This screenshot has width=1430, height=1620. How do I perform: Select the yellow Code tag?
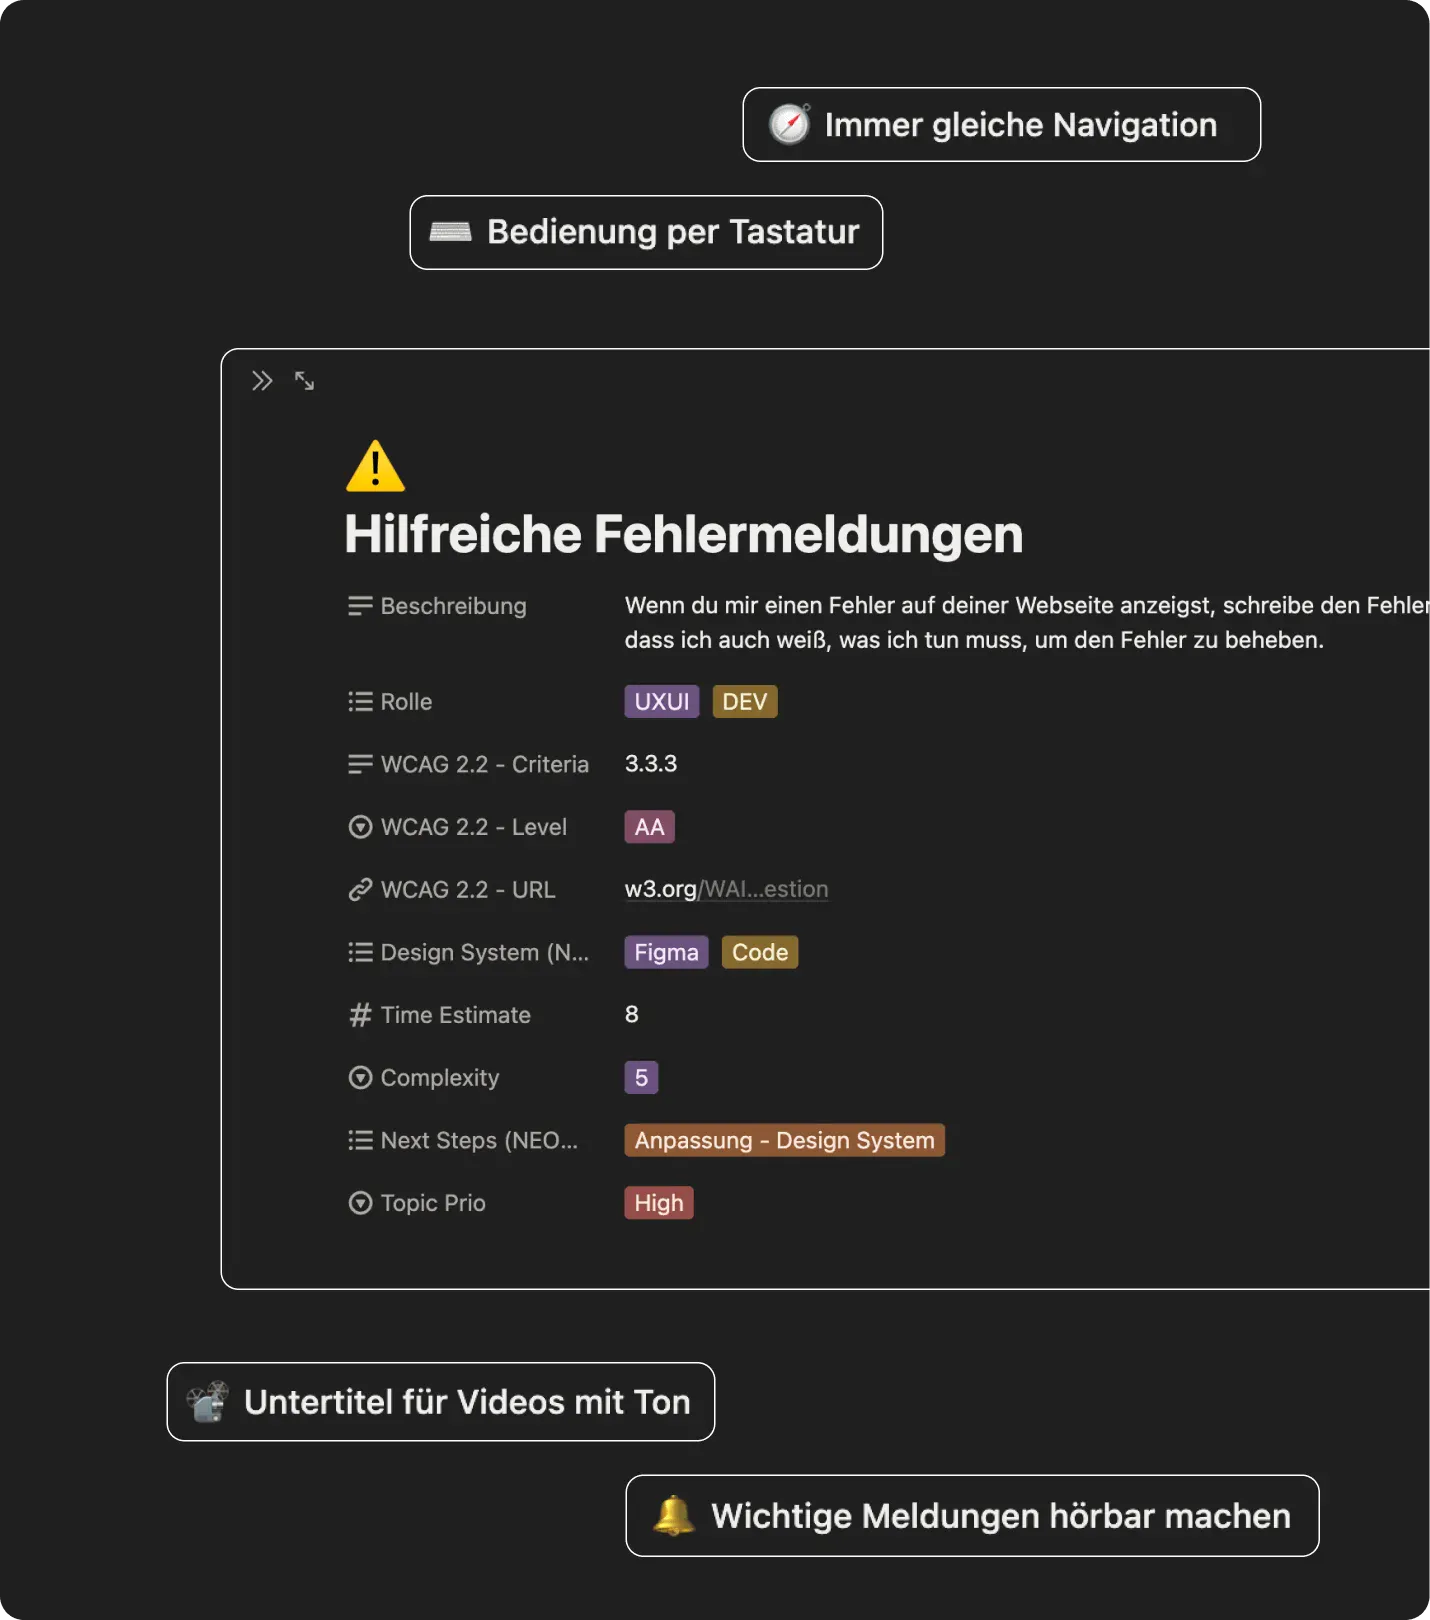tap(760, 952)
